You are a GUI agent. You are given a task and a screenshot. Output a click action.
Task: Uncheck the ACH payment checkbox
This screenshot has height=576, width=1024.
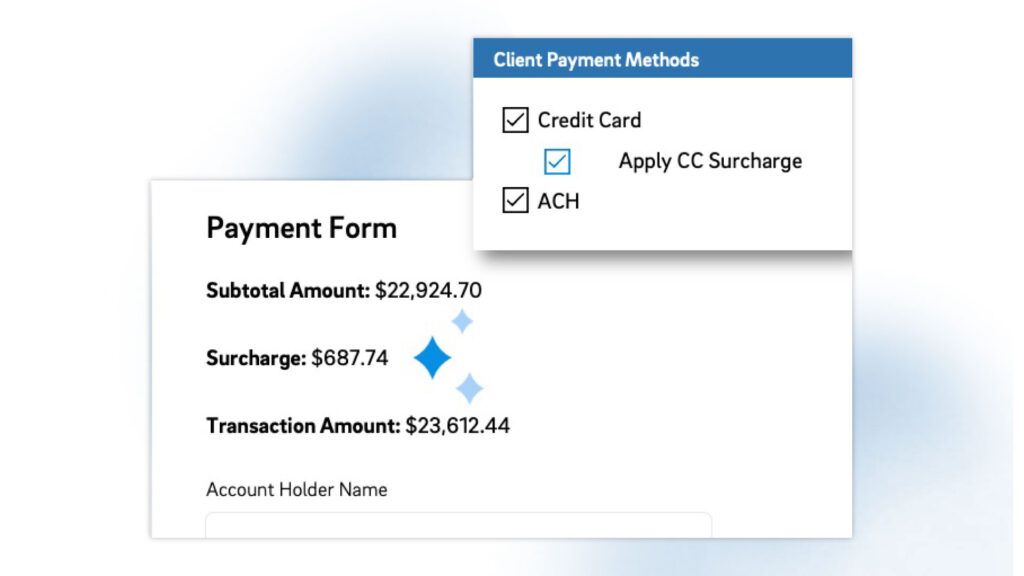pos(515,201)
